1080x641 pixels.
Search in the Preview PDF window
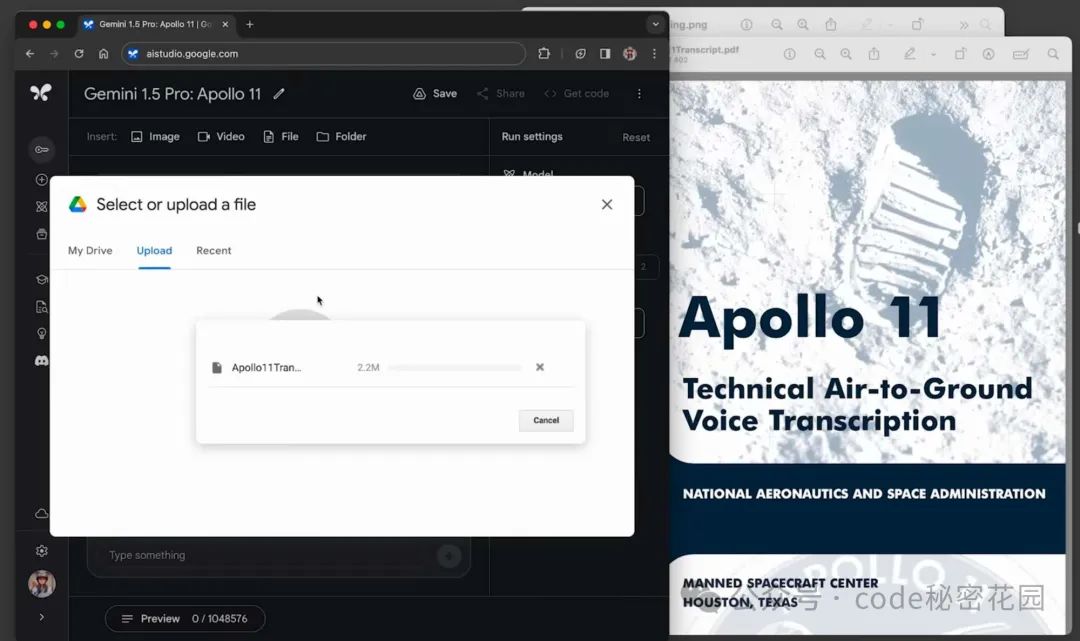[1053, 54]
